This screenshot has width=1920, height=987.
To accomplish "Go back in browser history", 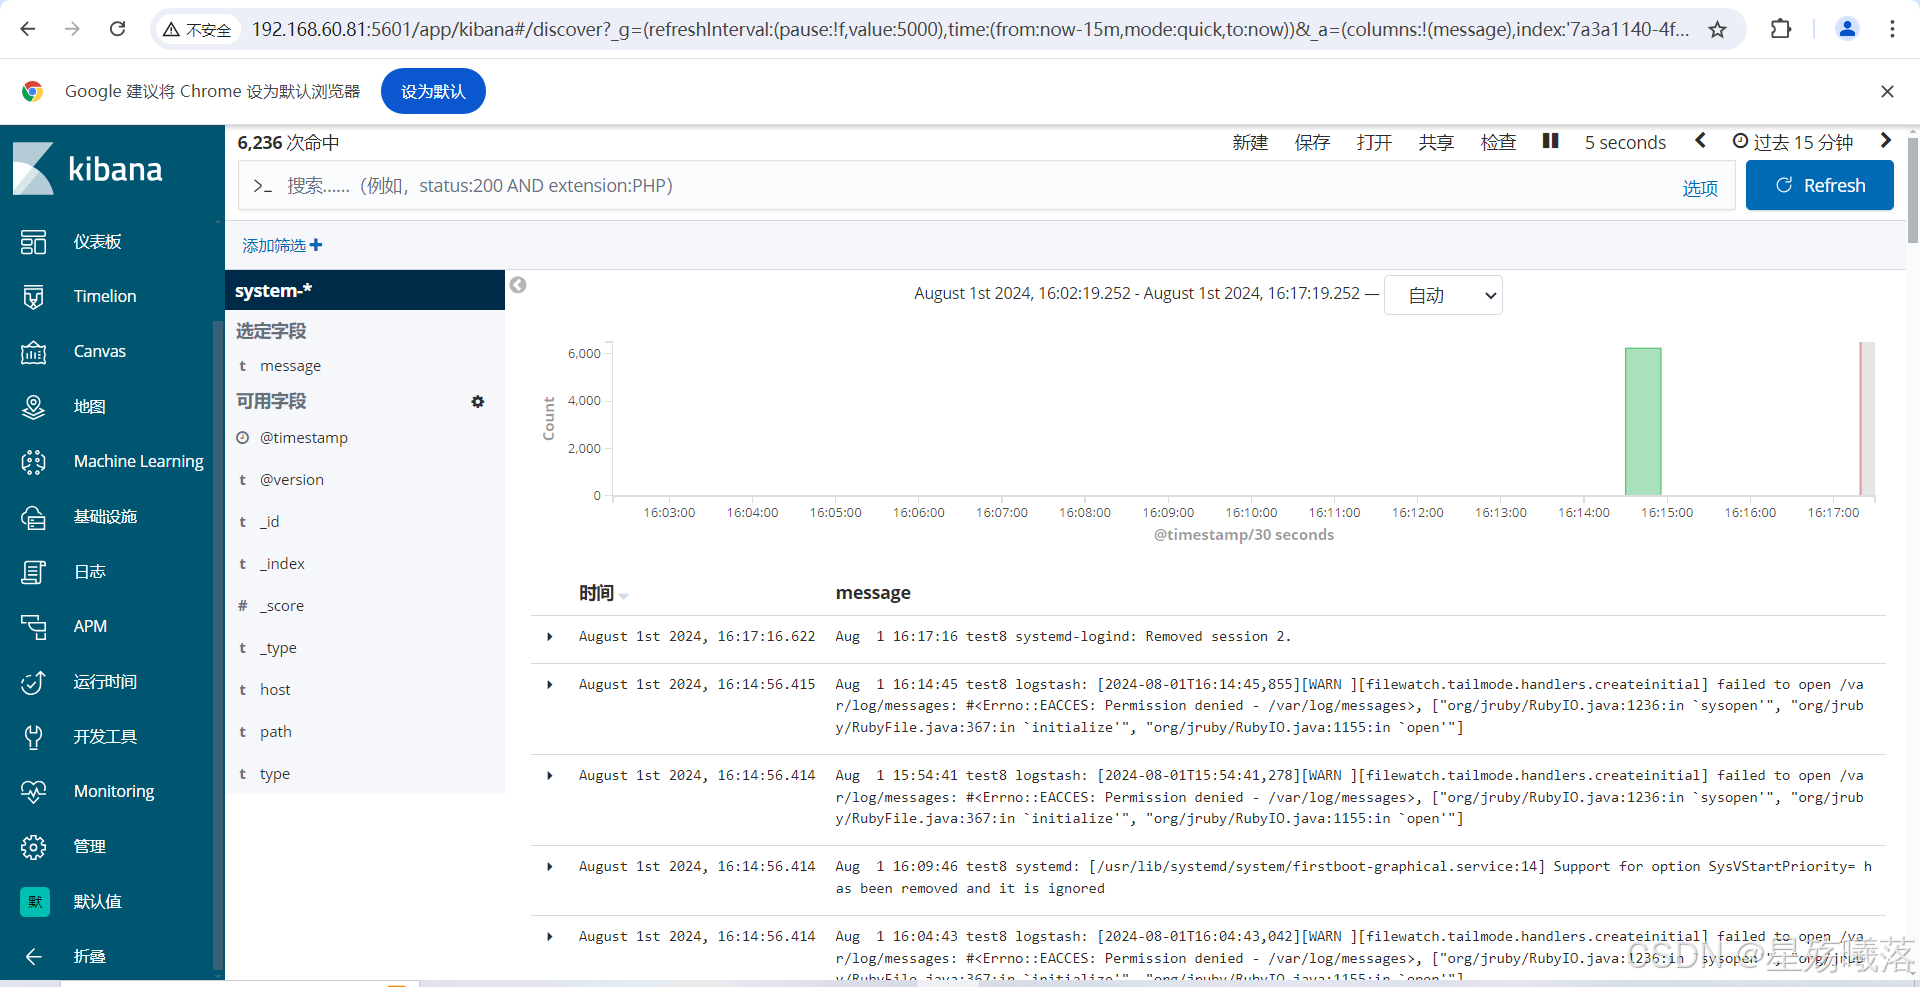I will (x=28, y=29).
